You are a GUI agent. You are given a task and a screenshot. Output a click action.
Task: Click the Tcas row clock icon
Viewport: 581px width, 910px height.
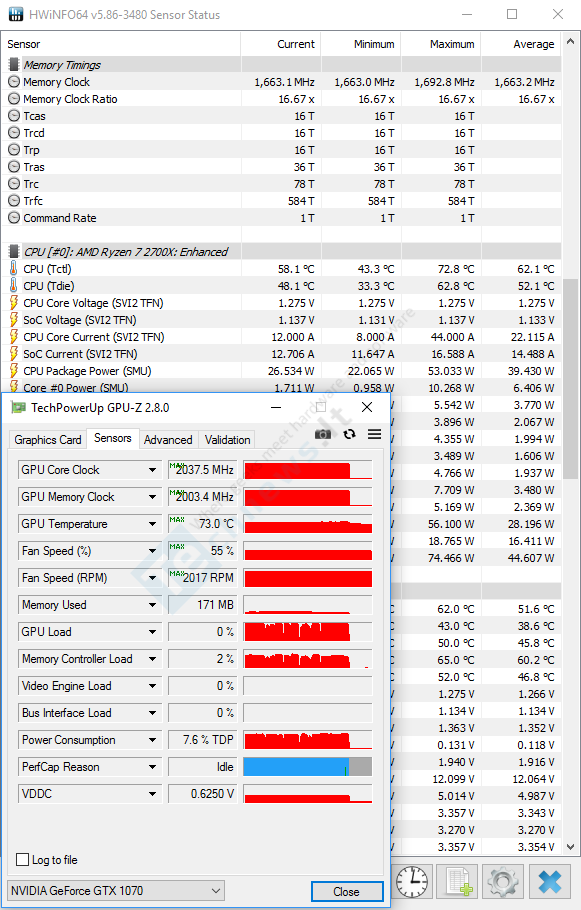[14, 115]
